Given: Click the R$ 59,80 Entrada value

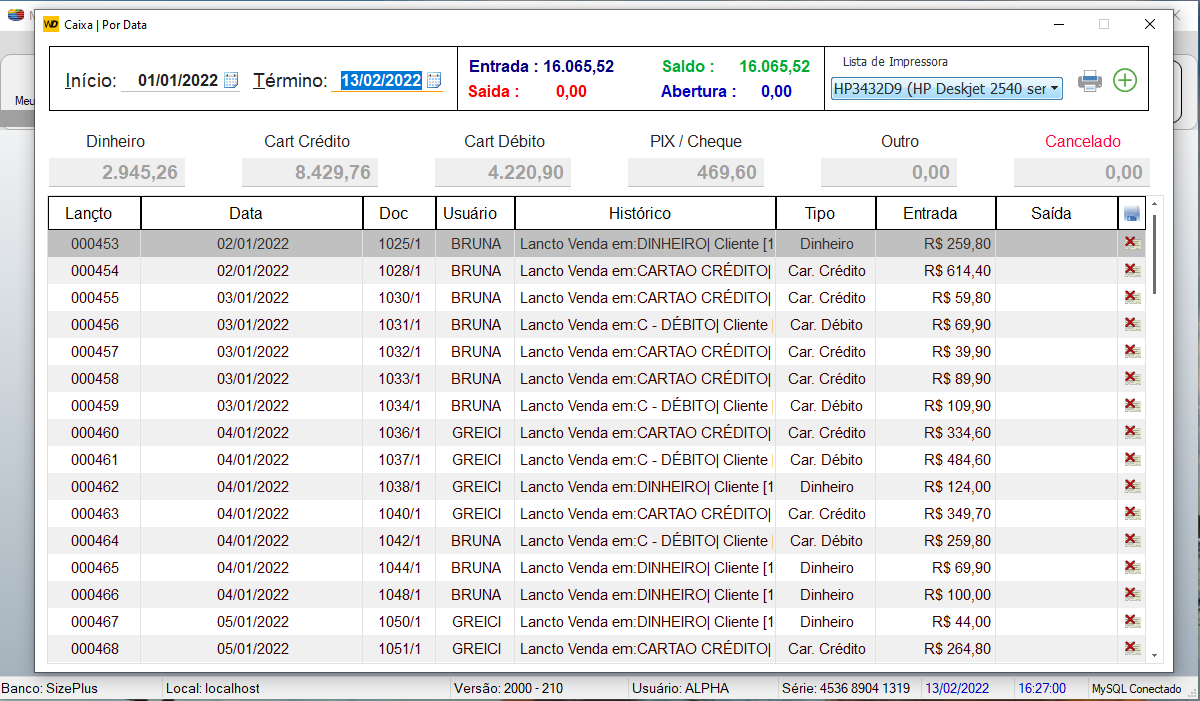Looking at the screenshot, I should point(961,298).
